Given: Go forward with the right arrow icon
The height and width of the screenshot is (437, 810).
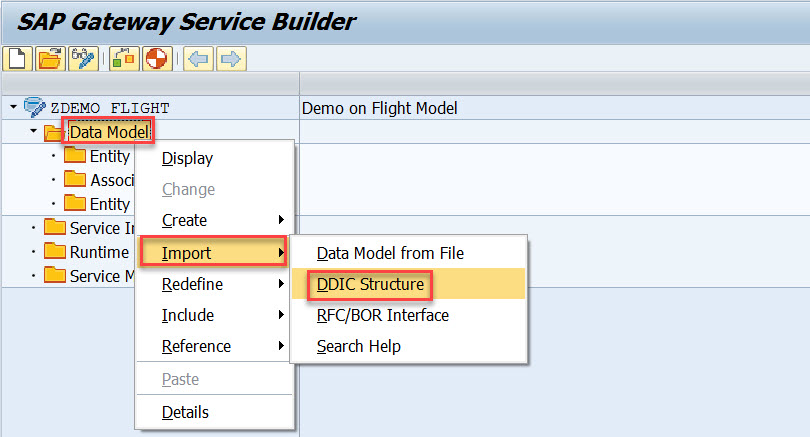Looking at the screenshot, I should point(231,58).
